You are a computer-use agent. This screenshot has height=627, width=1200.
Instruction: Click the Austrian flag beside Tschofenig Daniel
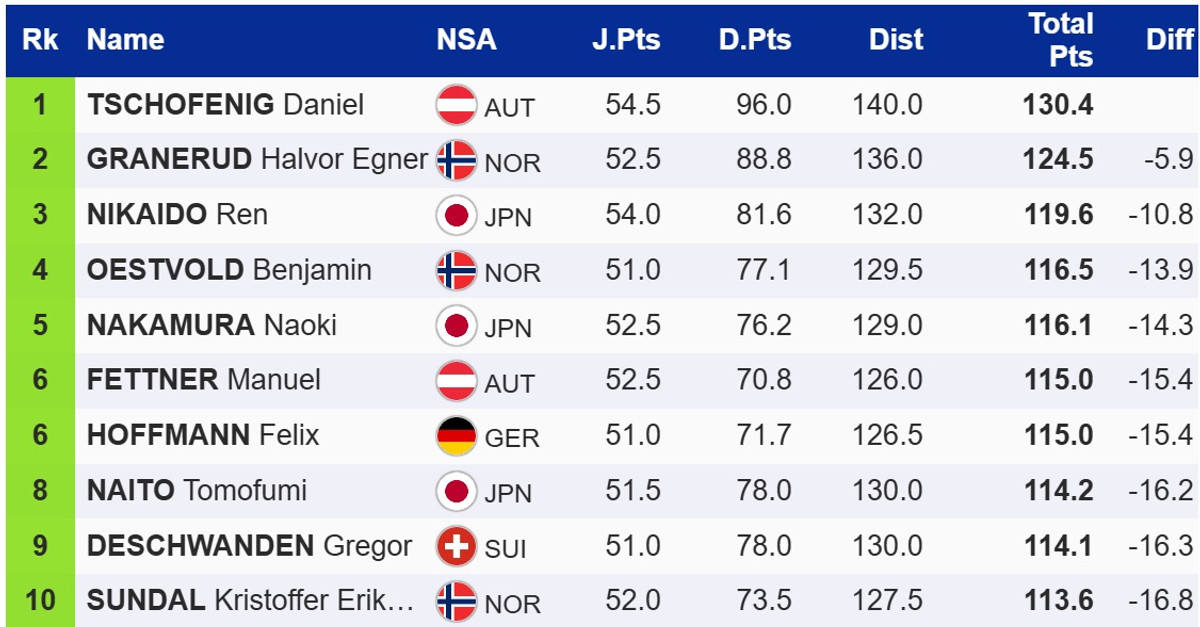click(x=456, y=105)
